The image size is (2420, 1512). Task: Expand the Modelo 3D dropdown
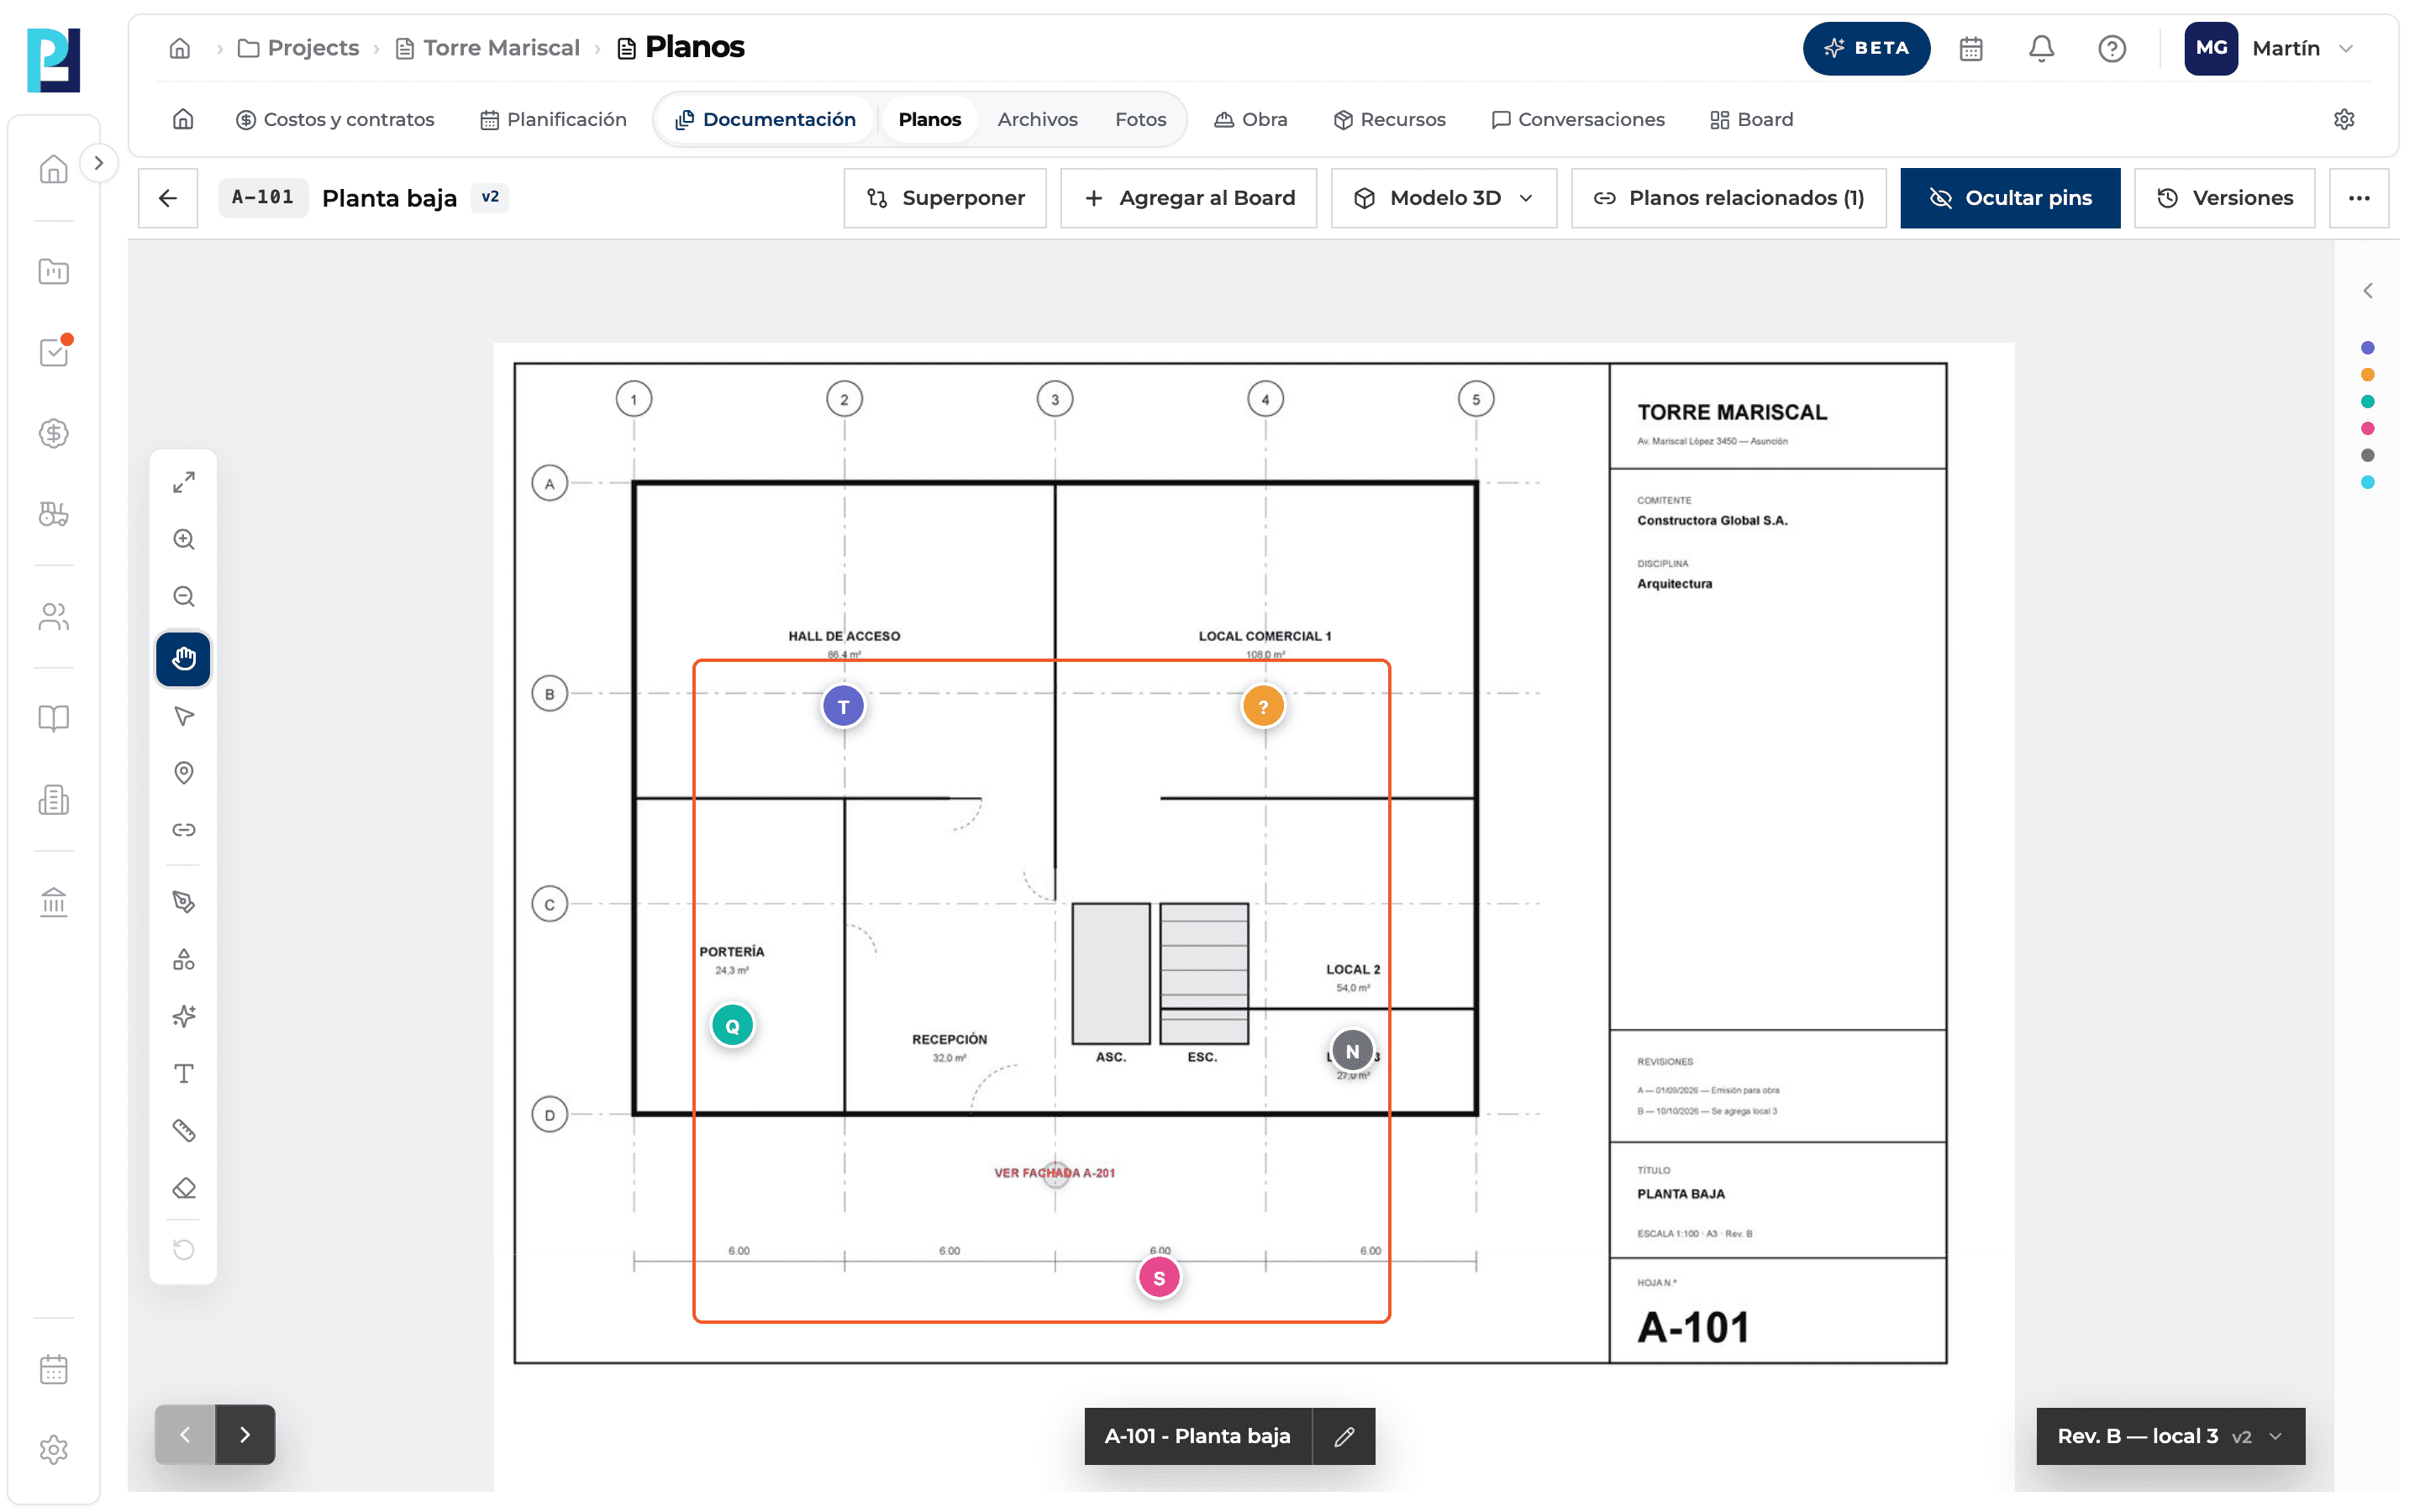(x=1444, y=198)
